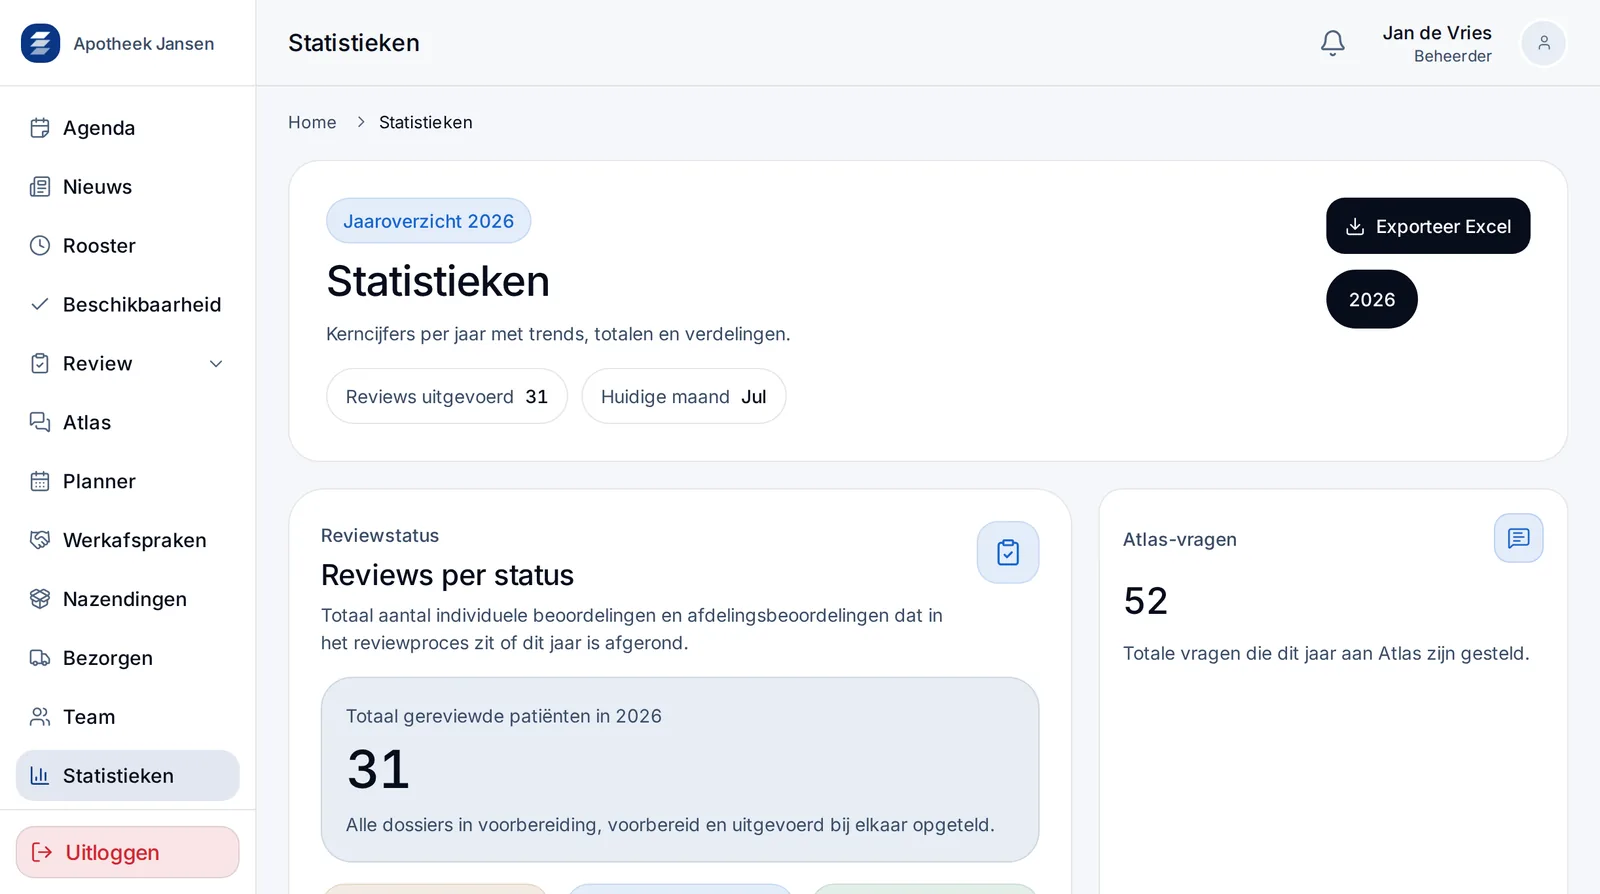Click the download icon in Exporteer Excel
The image size is (1600, 894).
point(1355,227)
